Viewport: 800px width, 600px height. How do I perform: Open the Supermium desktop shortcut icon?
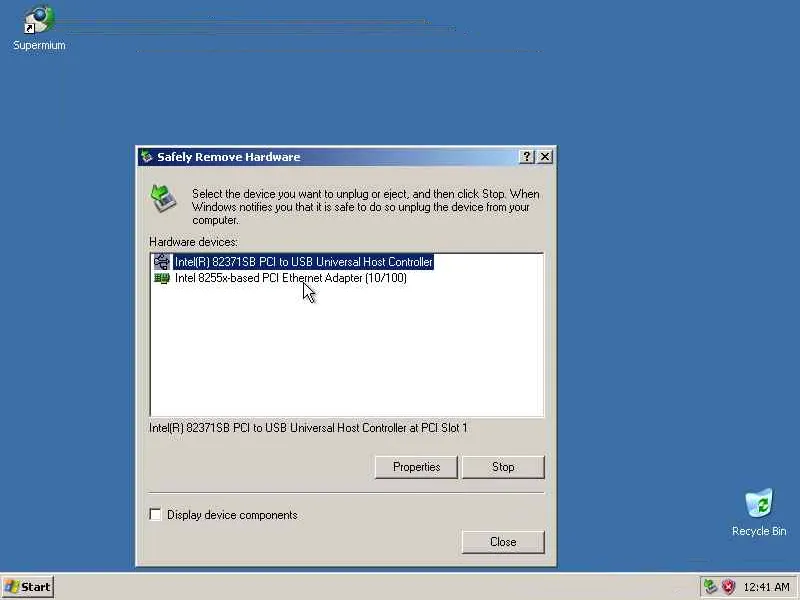coord(39,19)
